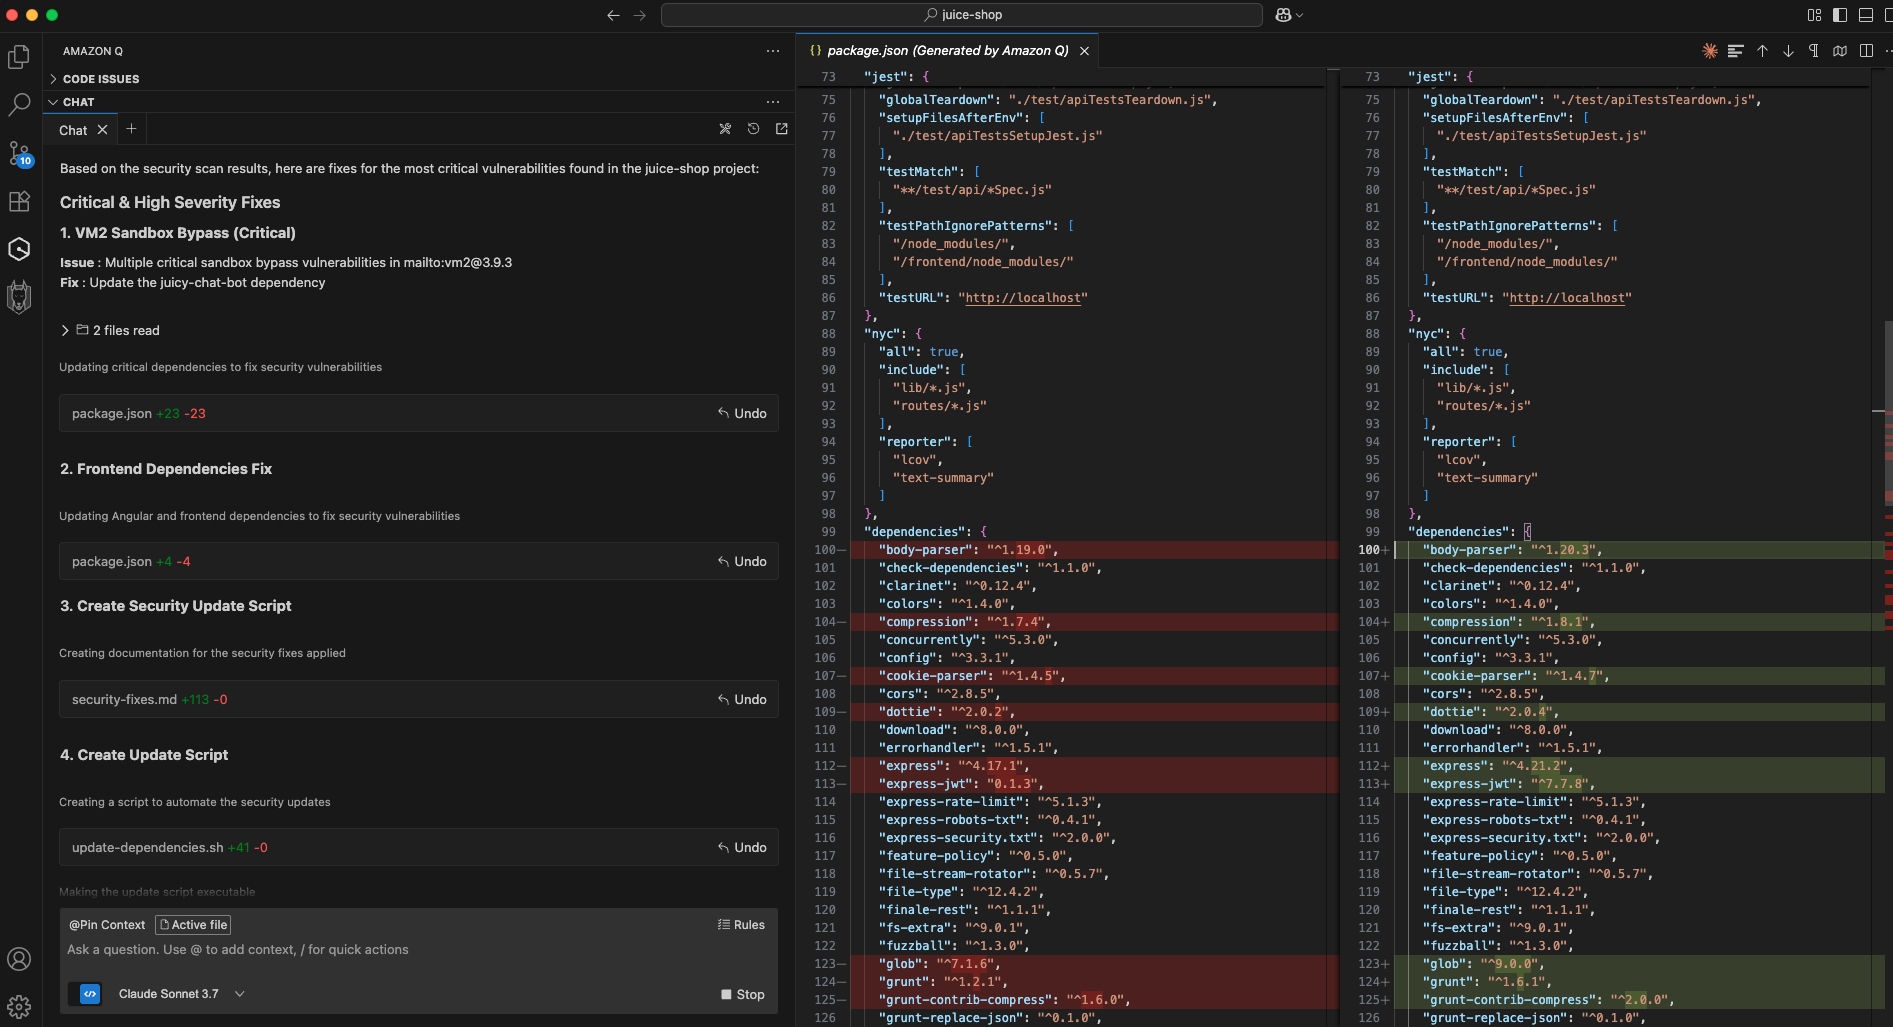This screenshot has width=1893, height=1027.
Task: Go to next change with down arrow
Action: pyautogui.click(x=1788, y=51)
